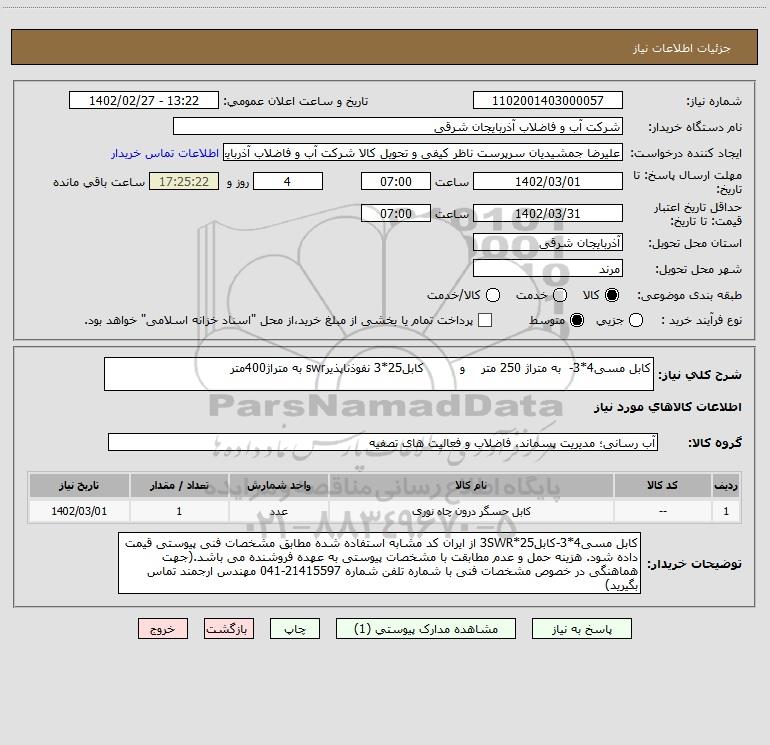The height and width of the screenshot is (745, 770).
Task: Click the days remaining field showing 4
Action: point(288,181)
